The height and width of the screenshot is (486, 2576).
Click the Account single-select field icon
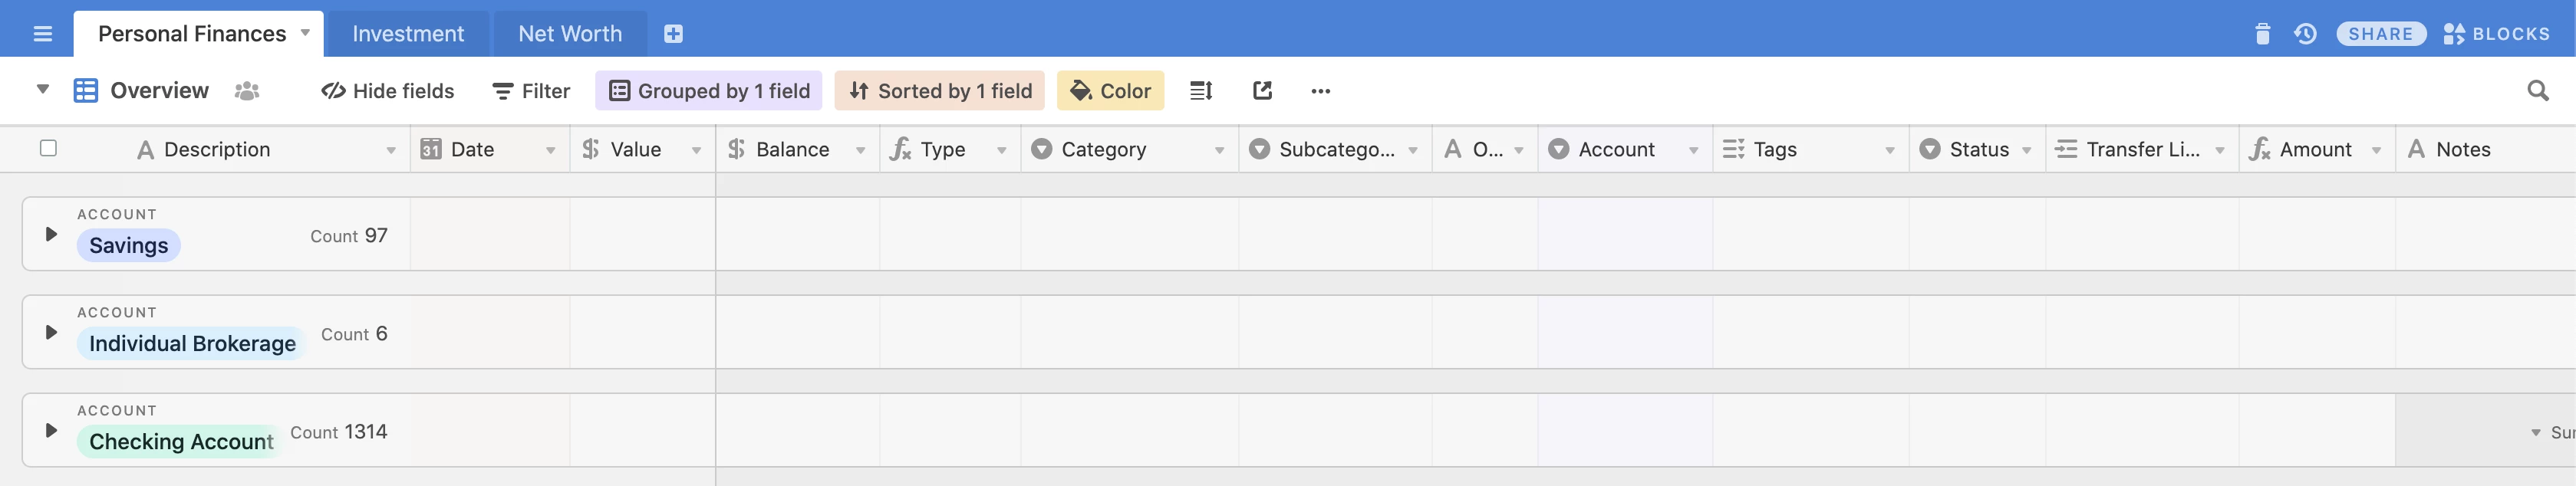[1558, 149]
